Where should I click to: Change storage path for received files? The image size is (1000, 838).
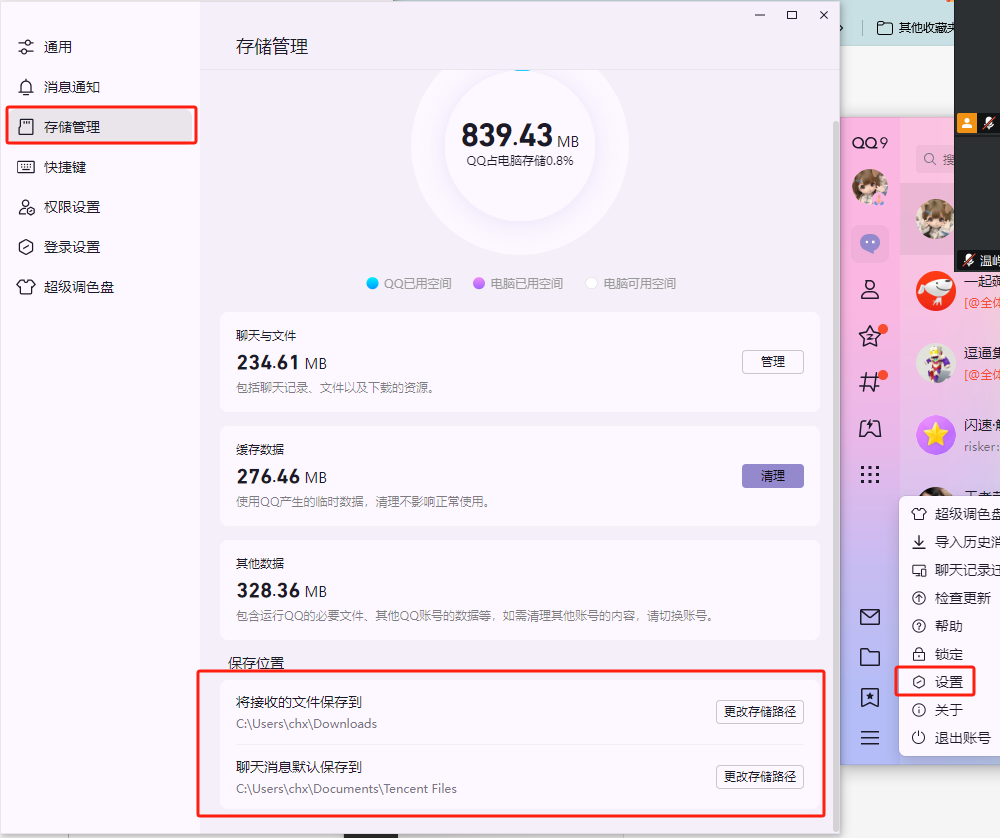[760, 712]
